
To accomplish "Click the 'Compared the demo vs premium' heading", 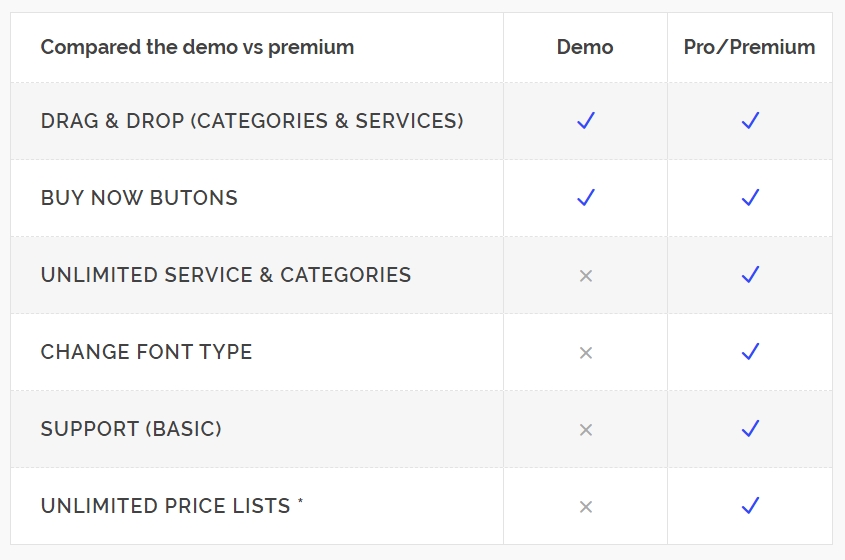I will (197, 47).
